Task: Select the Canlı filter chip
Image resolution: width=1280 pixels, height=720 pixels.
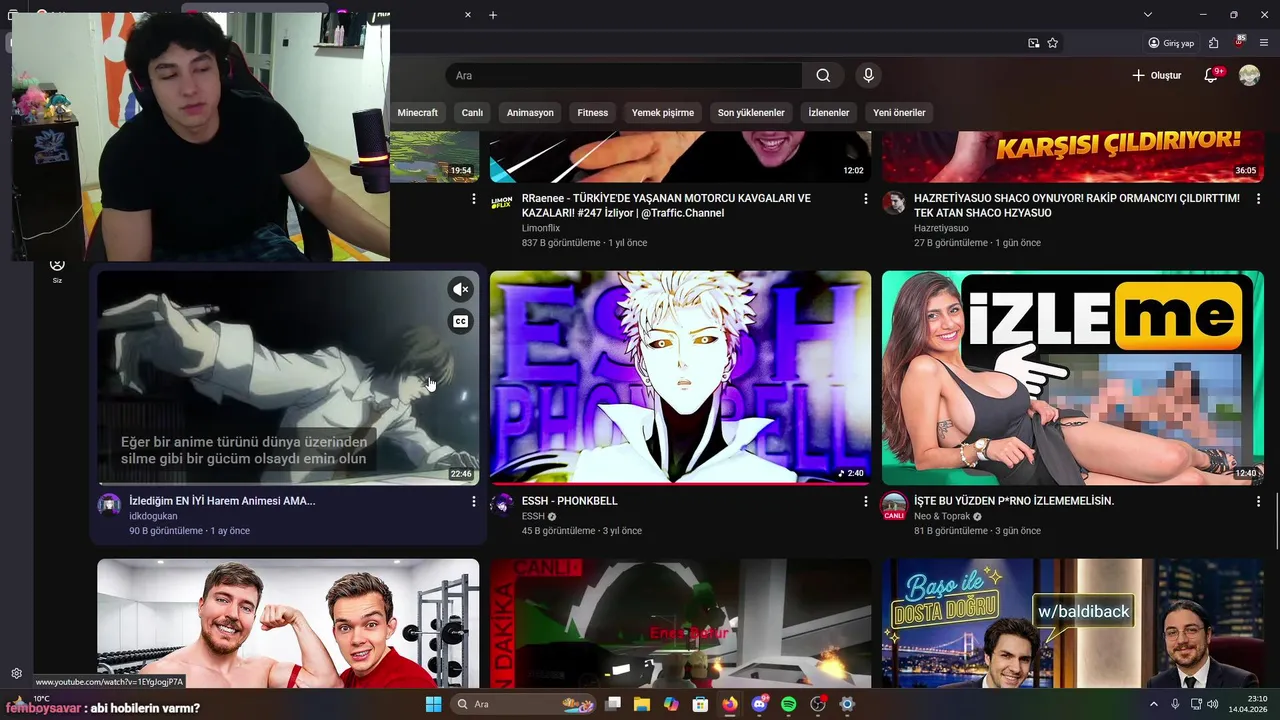Action: (472, 113)
